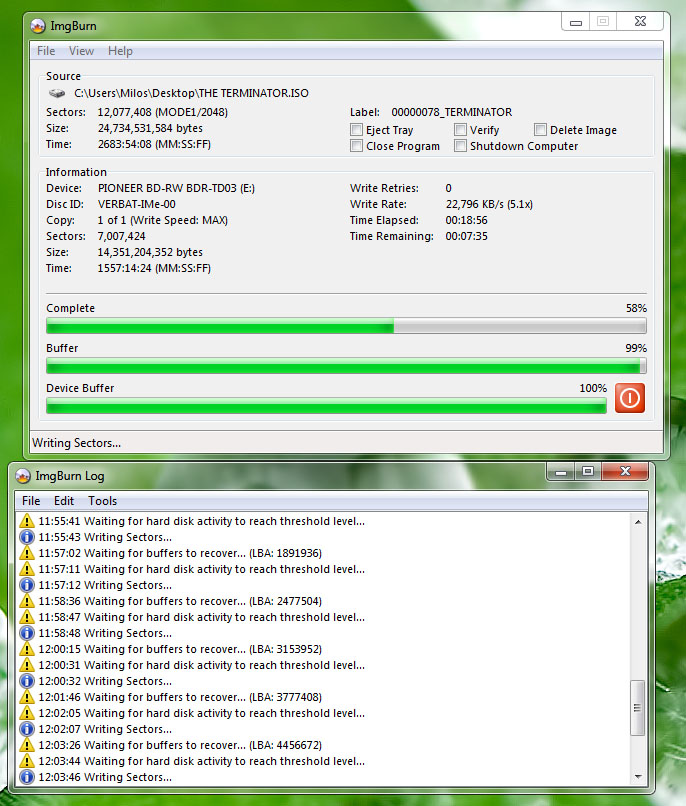Viewport: 686px width, 806px height.
Task: Click warning icon on 11:58:47 log entry
Action: coord(27,617)
